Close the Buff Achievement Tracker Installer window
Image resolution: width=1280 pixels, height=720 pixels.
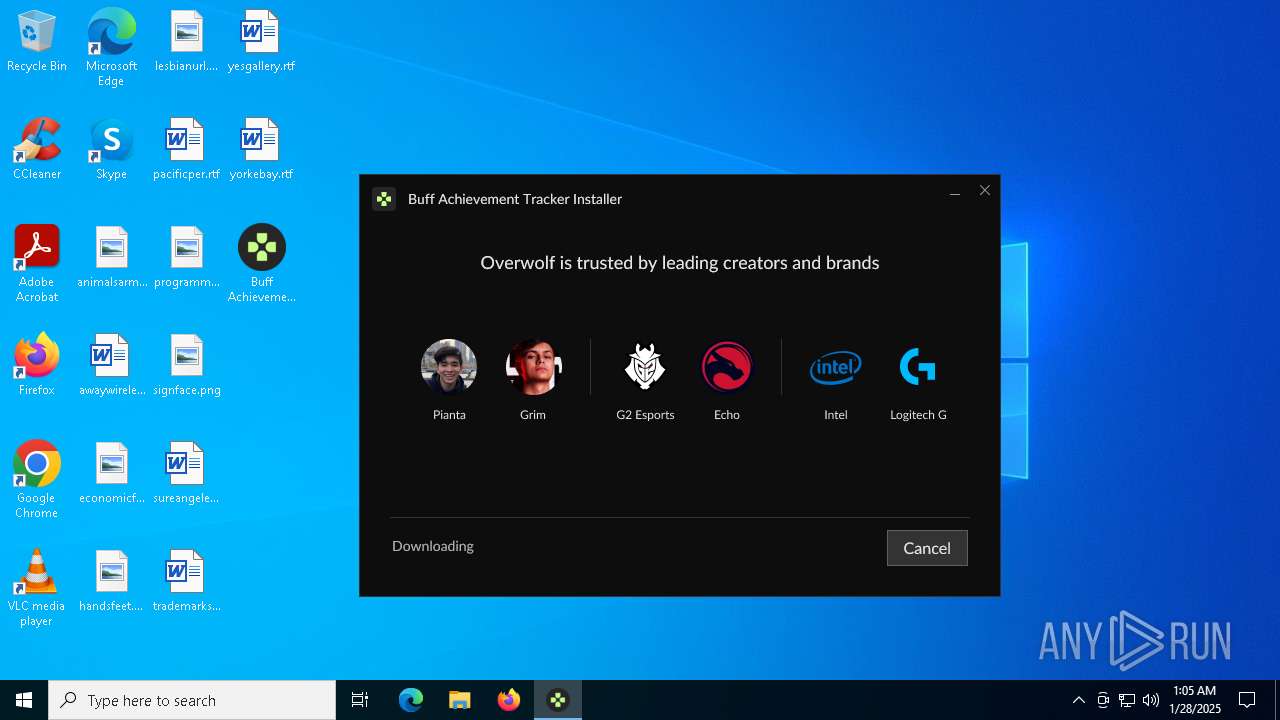[985, 191]
